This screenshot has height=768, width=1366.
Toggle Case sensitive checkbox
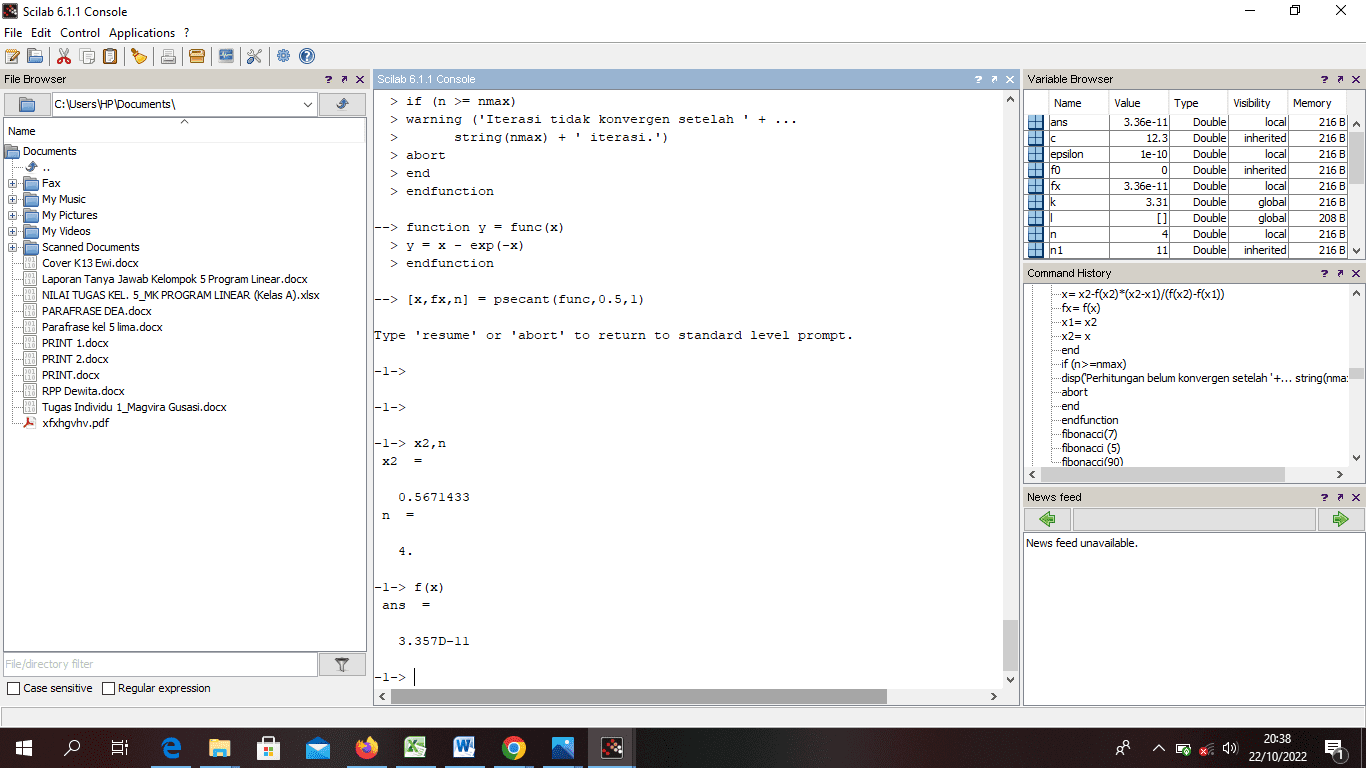[x=13, y=688]
